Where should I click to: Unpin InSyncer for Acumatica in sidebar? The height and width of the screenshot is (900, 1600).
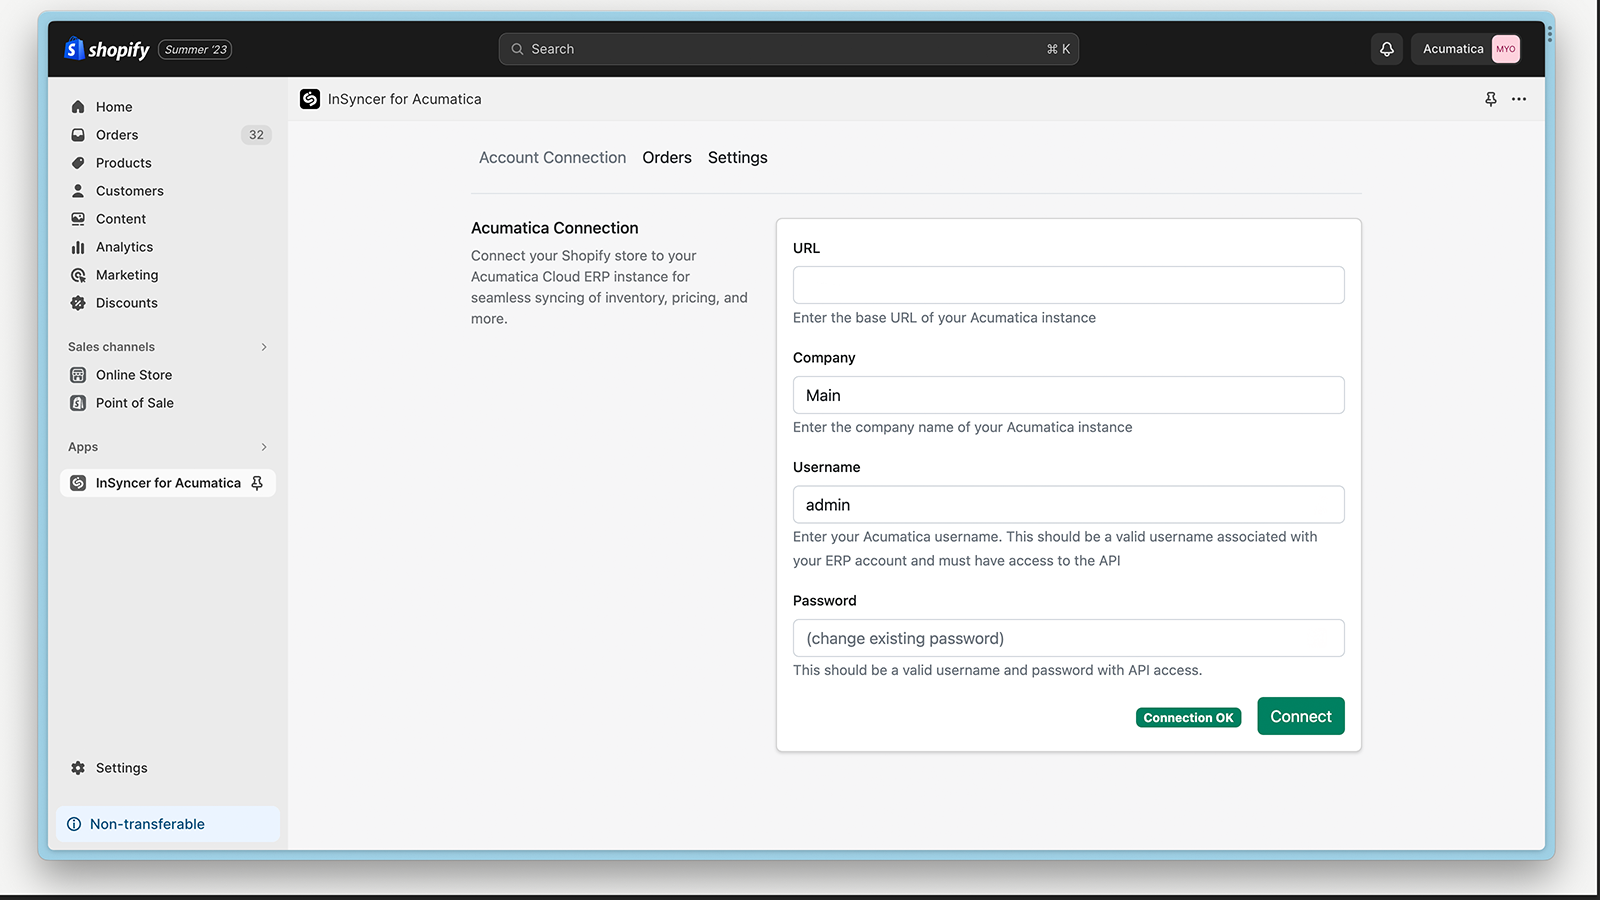257,483
